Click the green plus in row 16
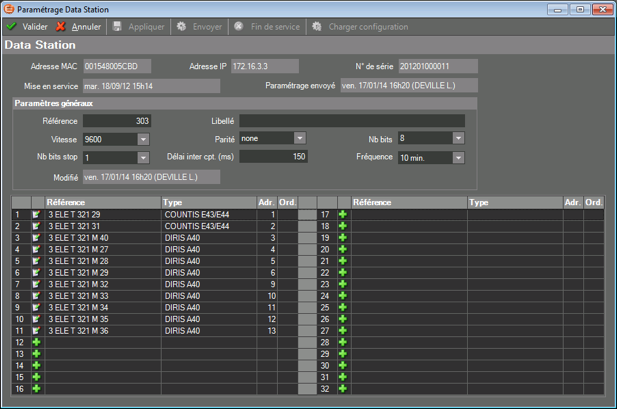617x409 pixels. [37, 388]
